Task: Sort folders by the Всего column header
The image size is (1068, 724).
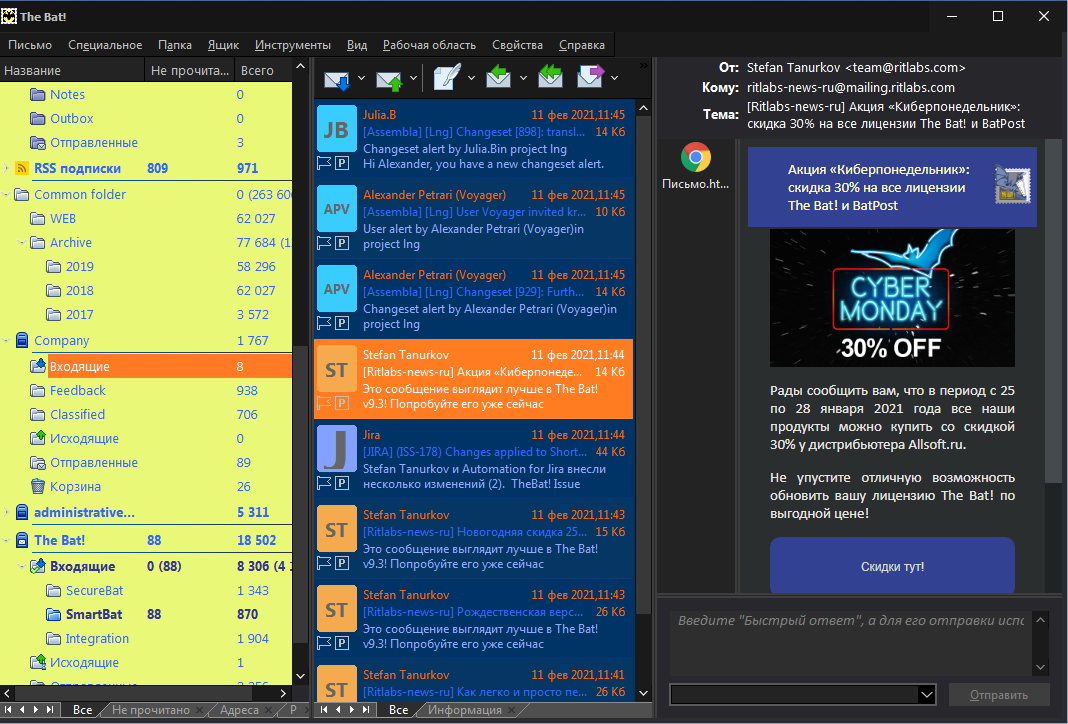Action: click(x=263, y=70)
